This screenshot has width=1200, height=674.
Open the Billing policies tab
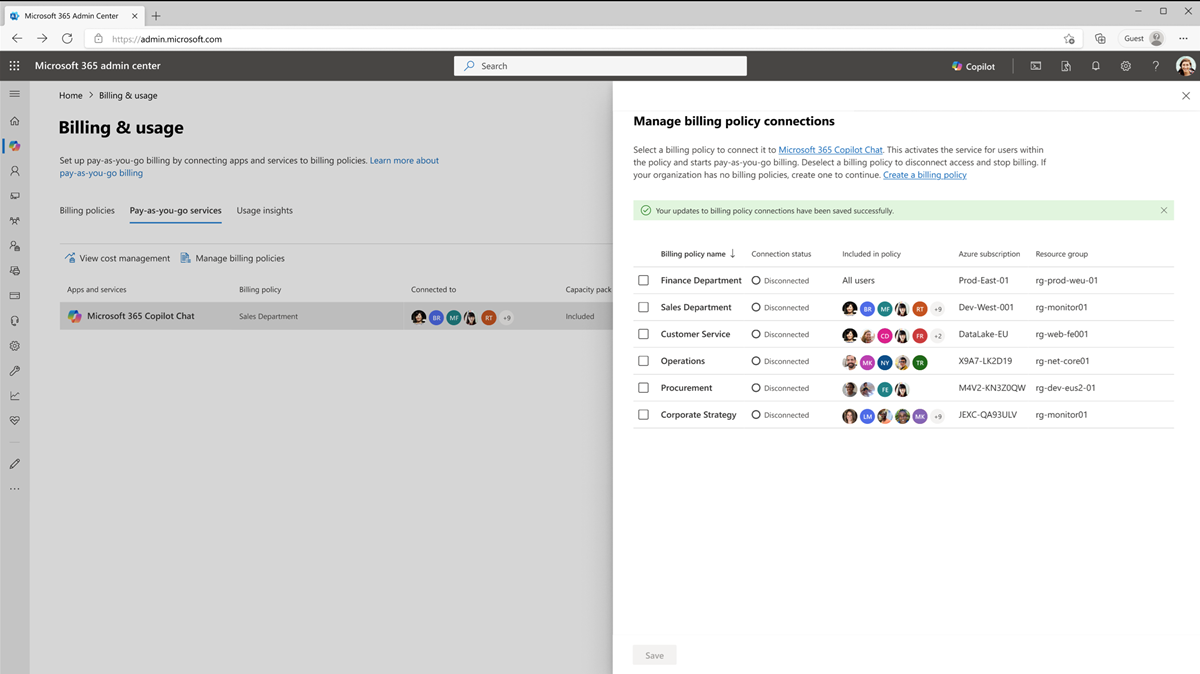pyautogui.click(x=86, y=211)
